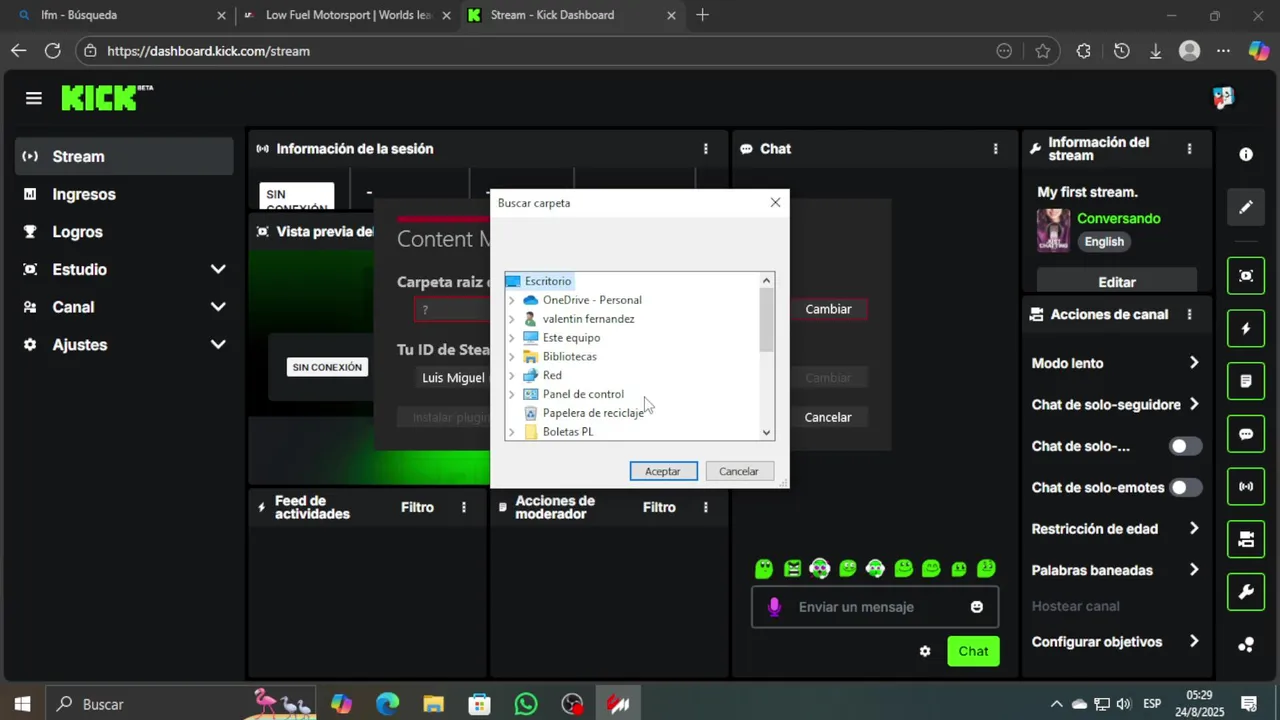Open Acciones de canal options menu

pos(1189,314)
